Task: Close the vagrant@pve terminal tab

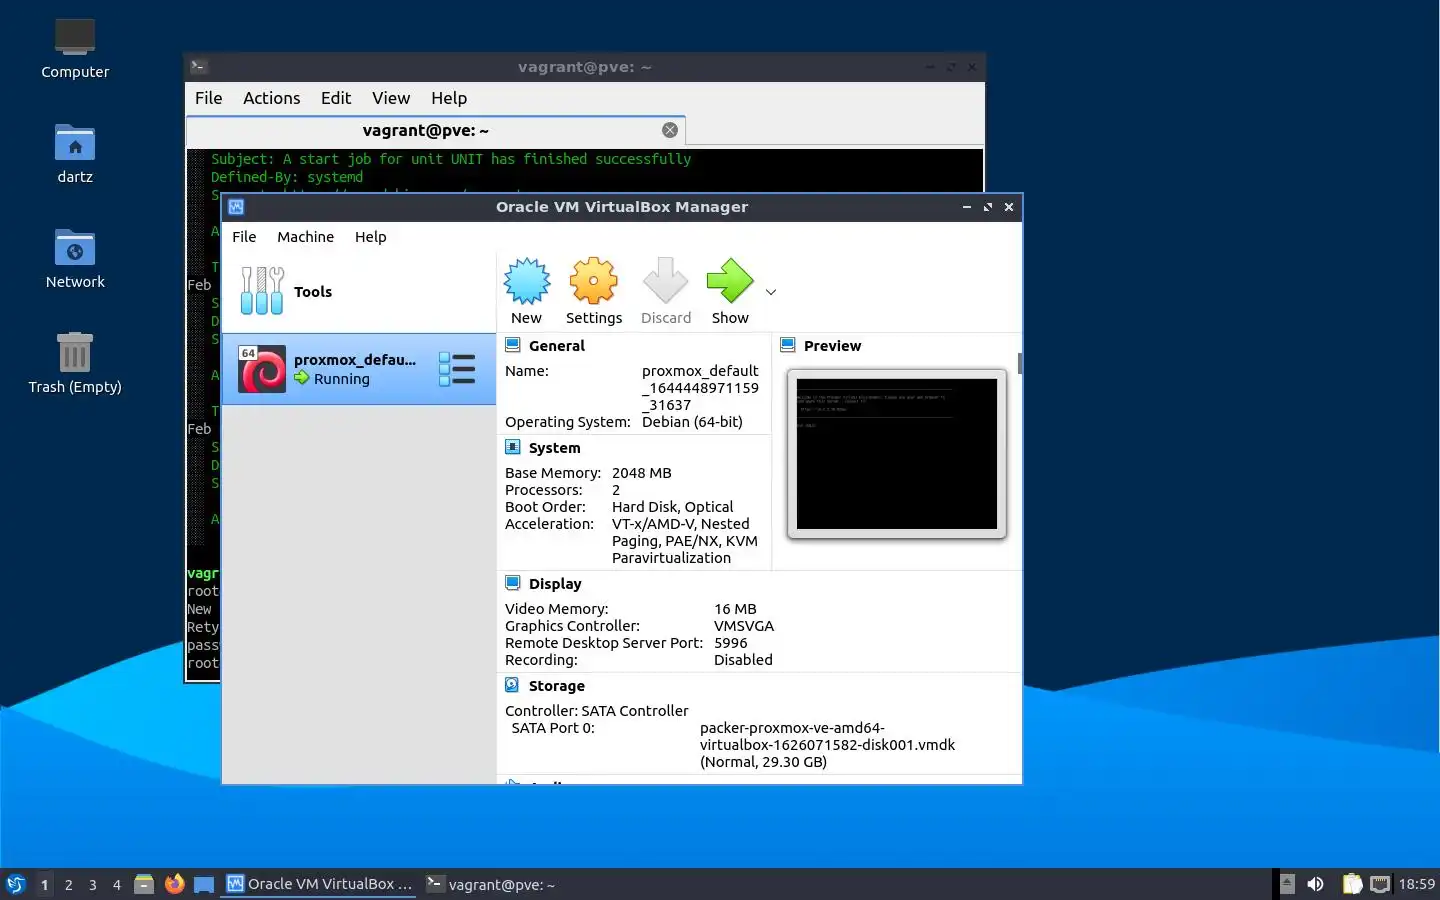Action: [x=670, y=130]
